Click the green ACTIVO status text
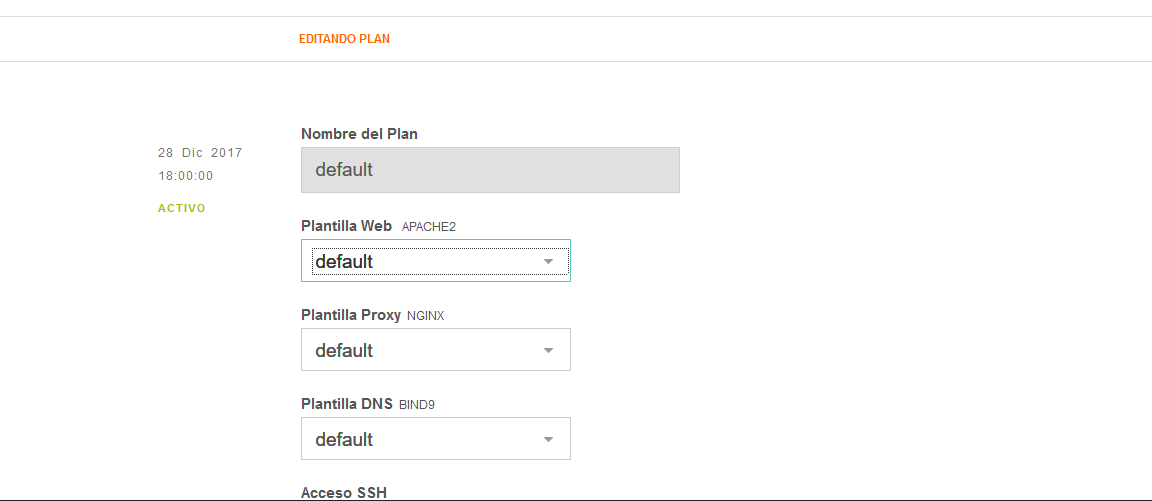The image size is (1152, 501). coord(181,208)
